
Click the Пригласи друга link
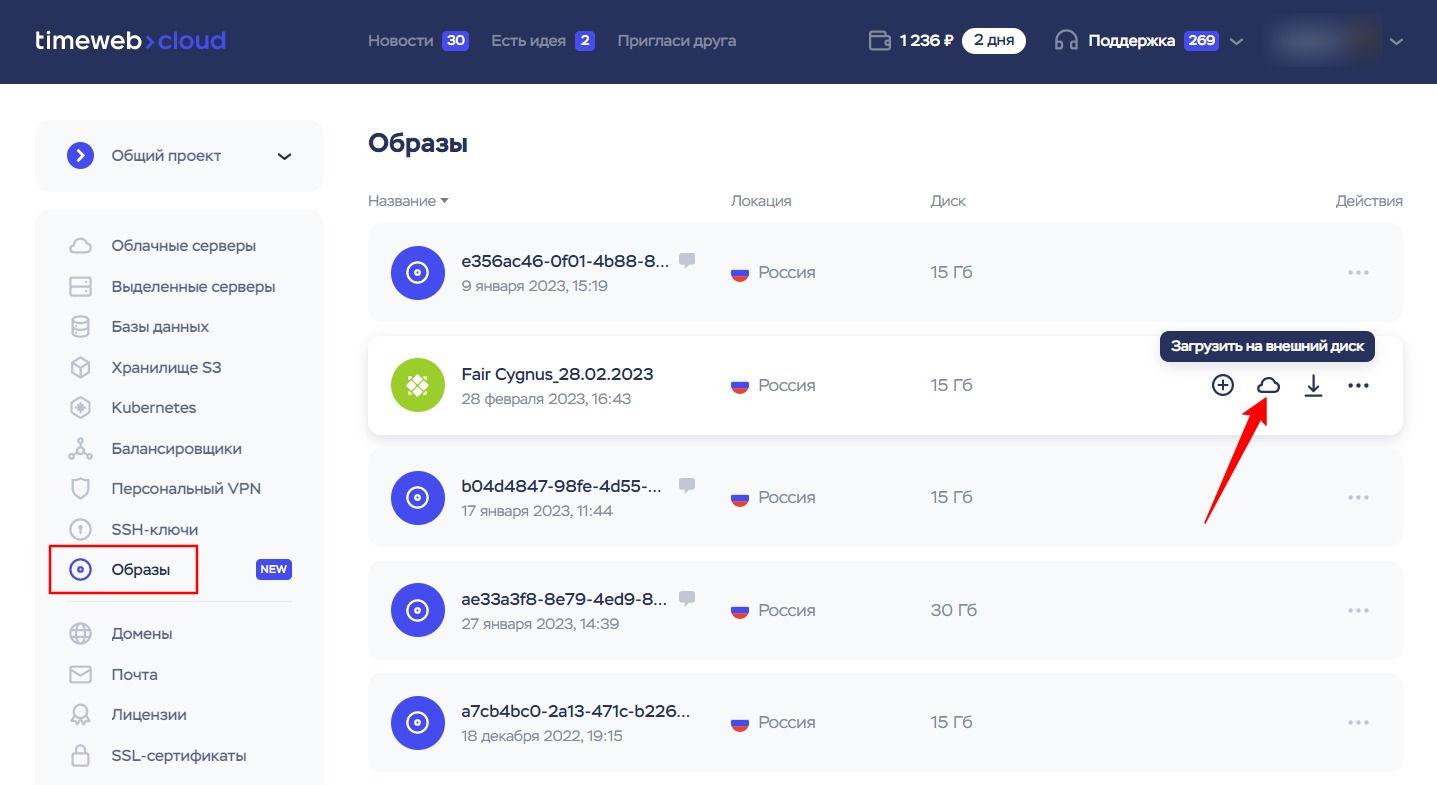[676, 41]
